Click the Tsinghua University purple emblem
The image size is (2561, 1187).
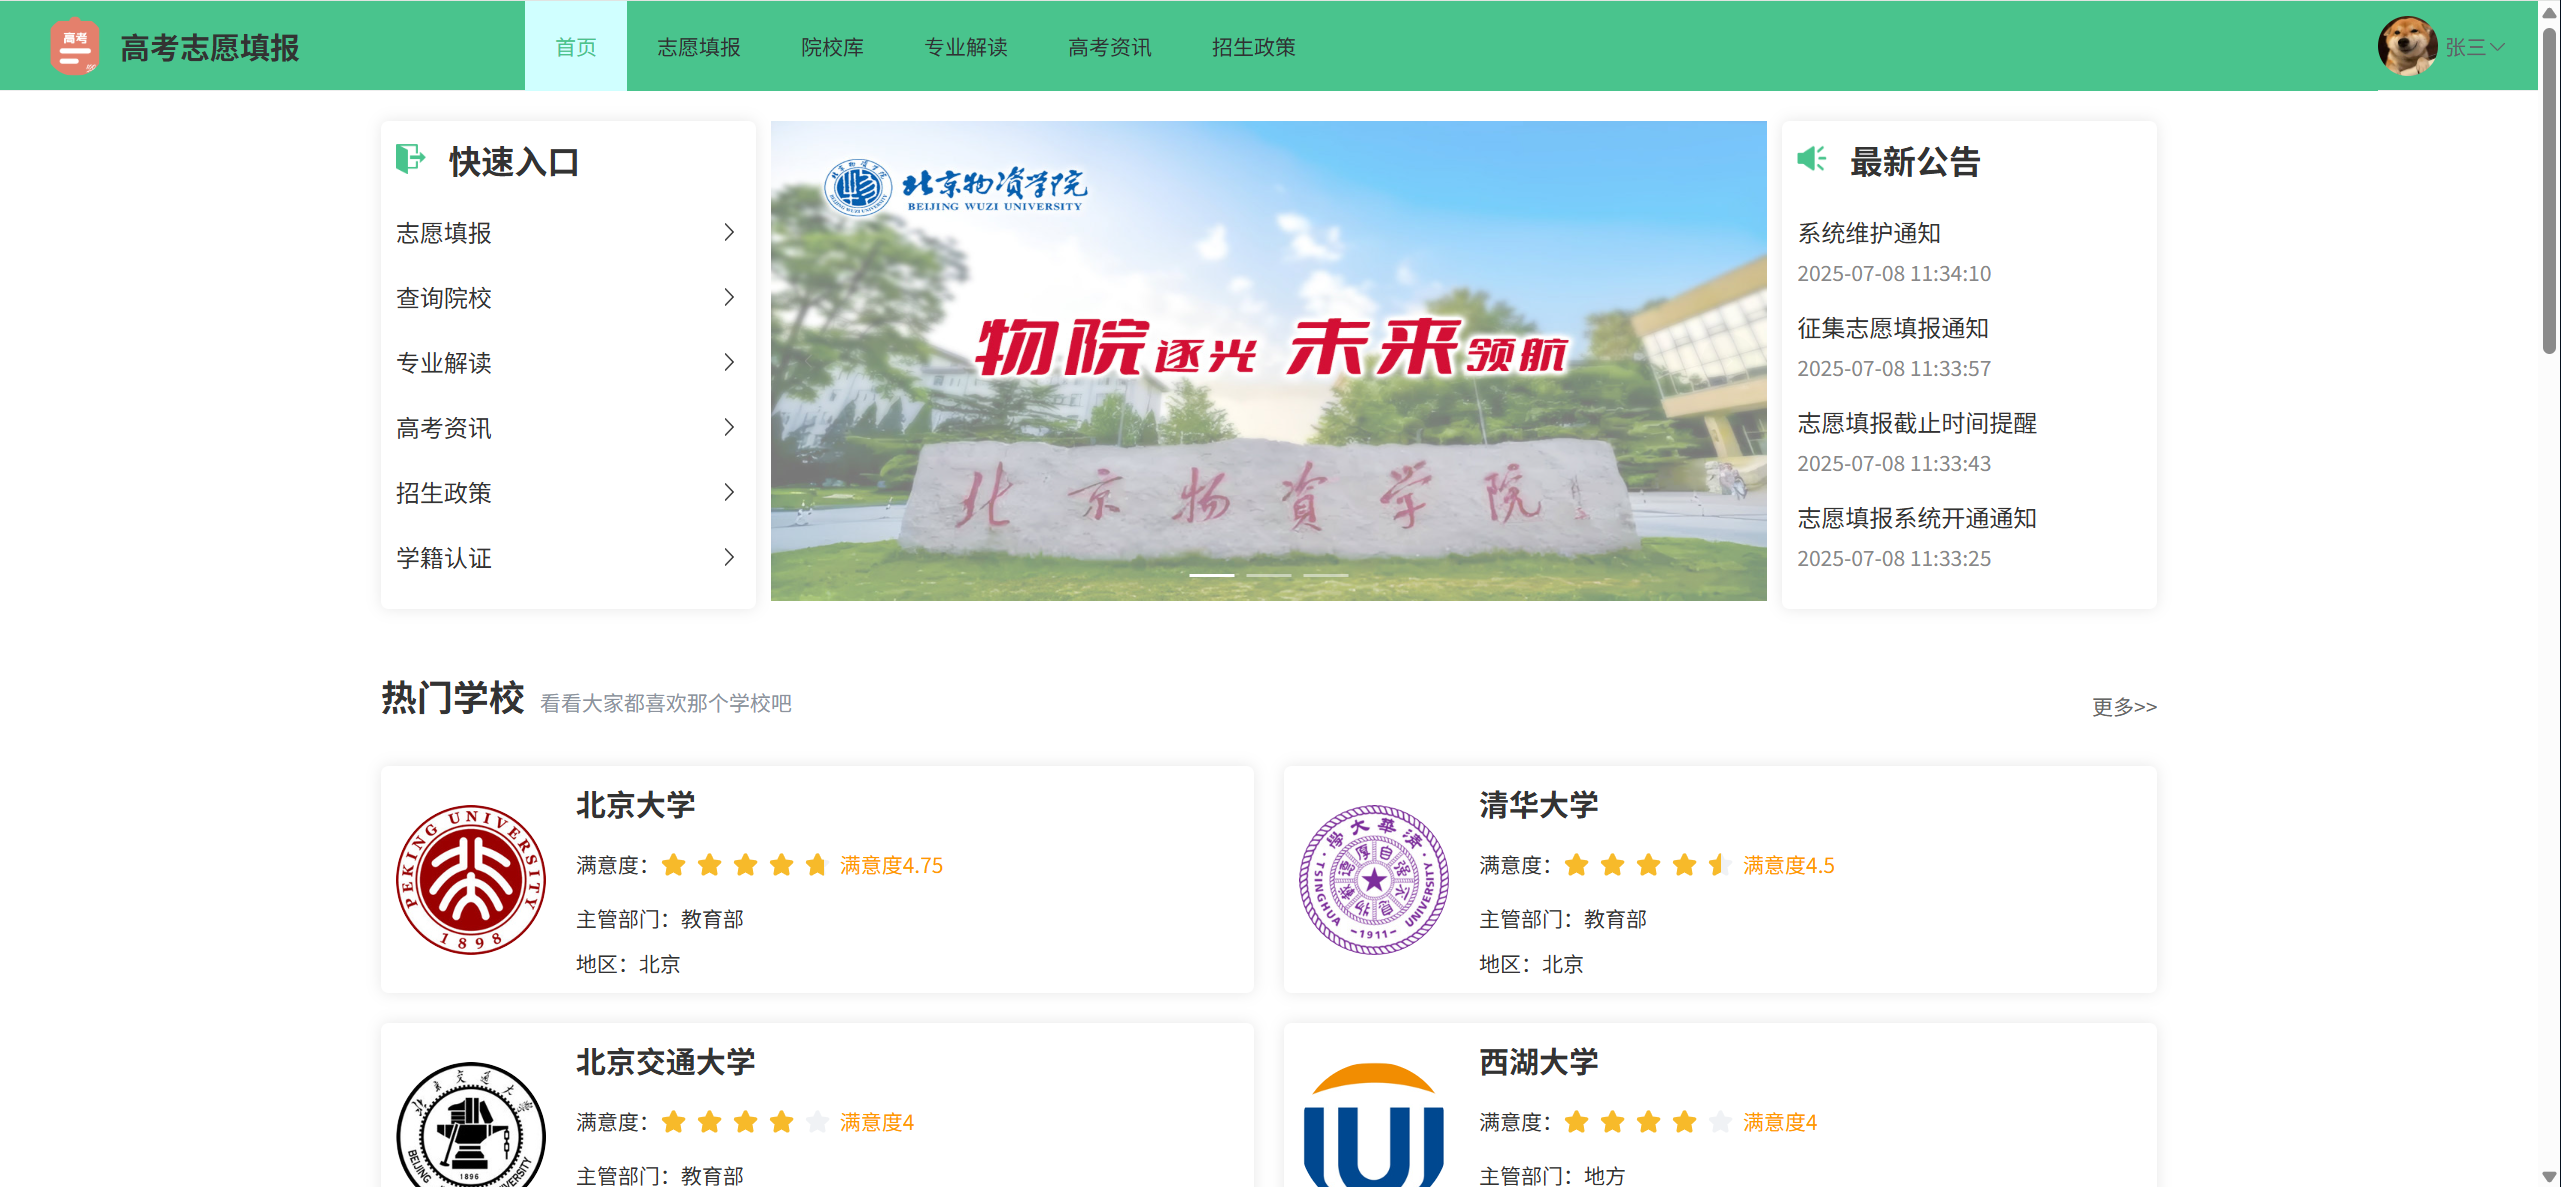click(1373, 879)
